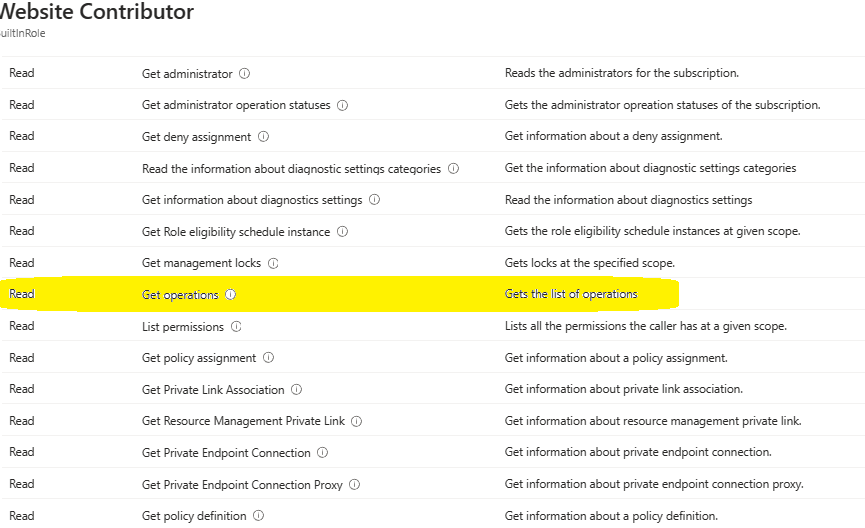The image size is (865, 528).
Task: Show info for diagnostic settings categories
Action: 453,168
